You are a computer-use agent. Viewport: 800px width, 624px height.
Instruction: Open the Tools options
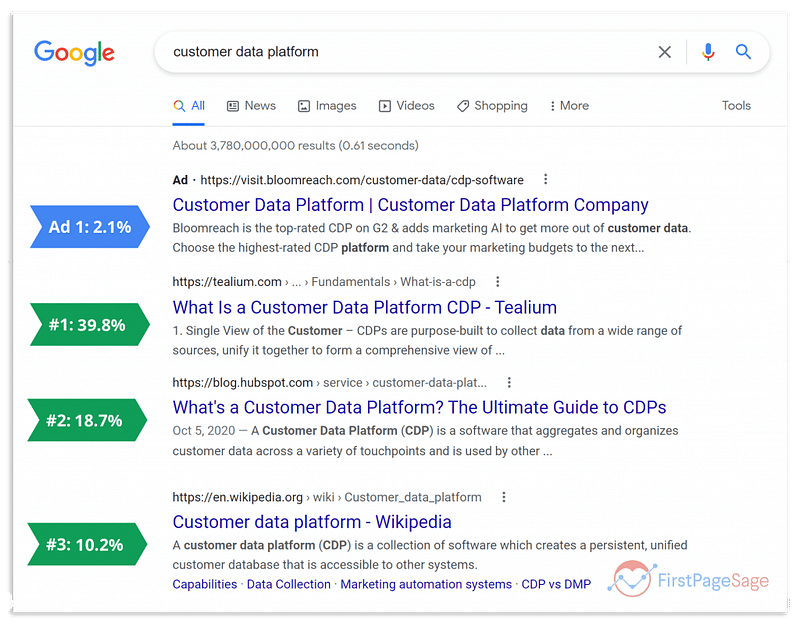pos(737,105)
